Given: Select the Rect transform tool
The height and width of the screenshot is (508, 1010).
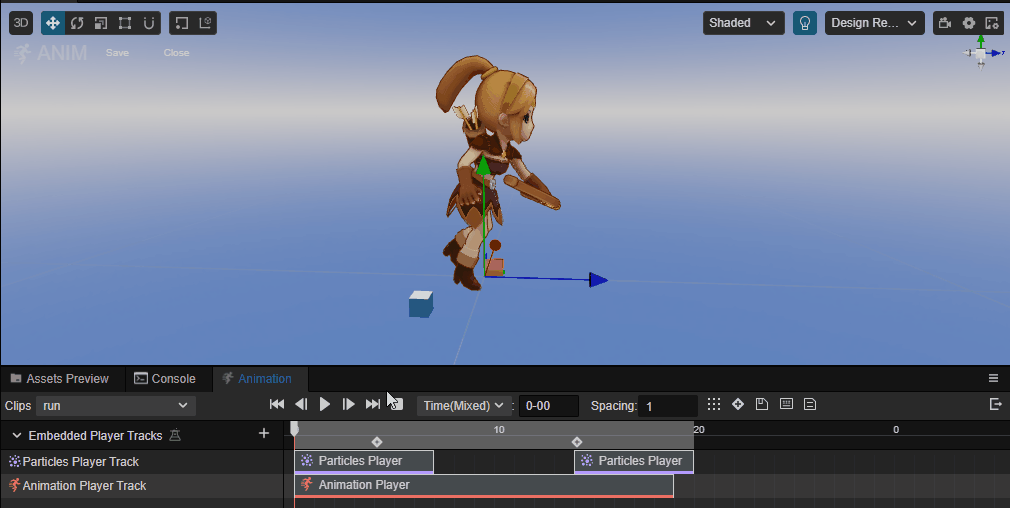Looking at the screenshot, I should coord(124,23).
